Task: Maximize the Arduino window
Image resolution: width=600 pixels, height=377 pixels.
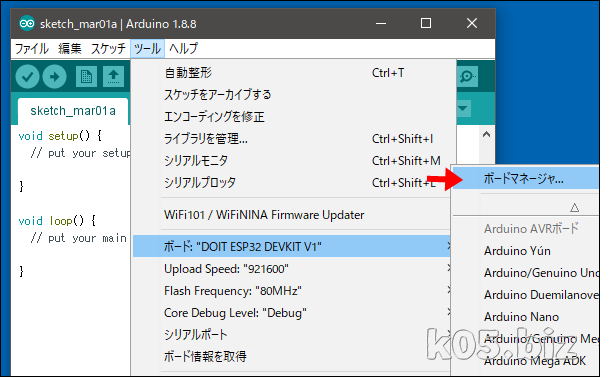Action: click(x=426, y=24)
